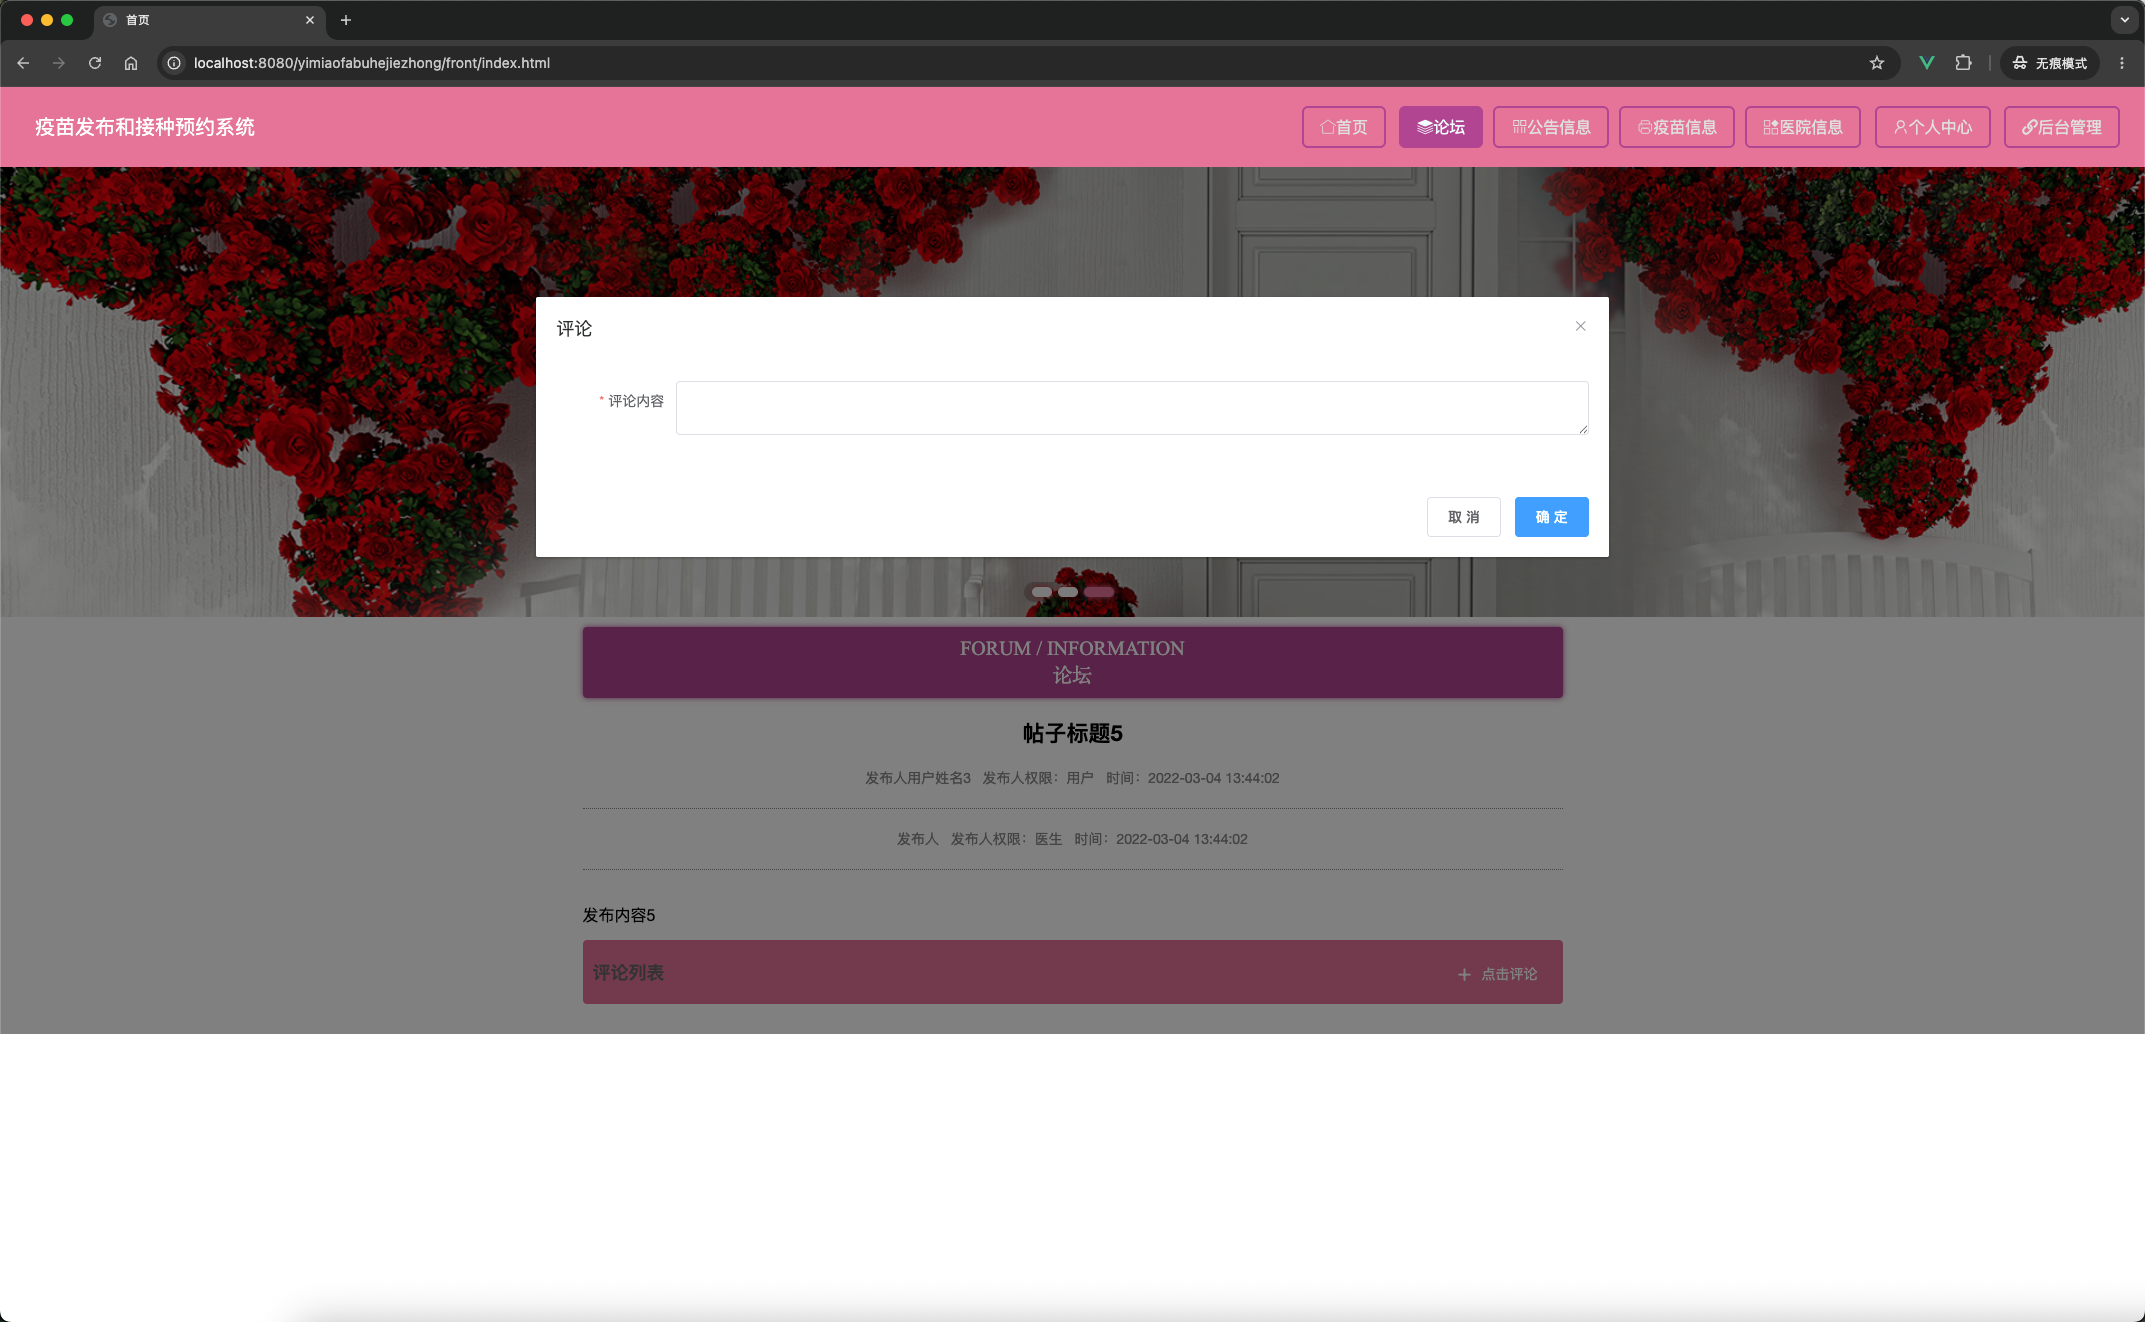Reload the page with refresh icon
The width and height of the screenshot is (2145, 1322).
[95, 63]
